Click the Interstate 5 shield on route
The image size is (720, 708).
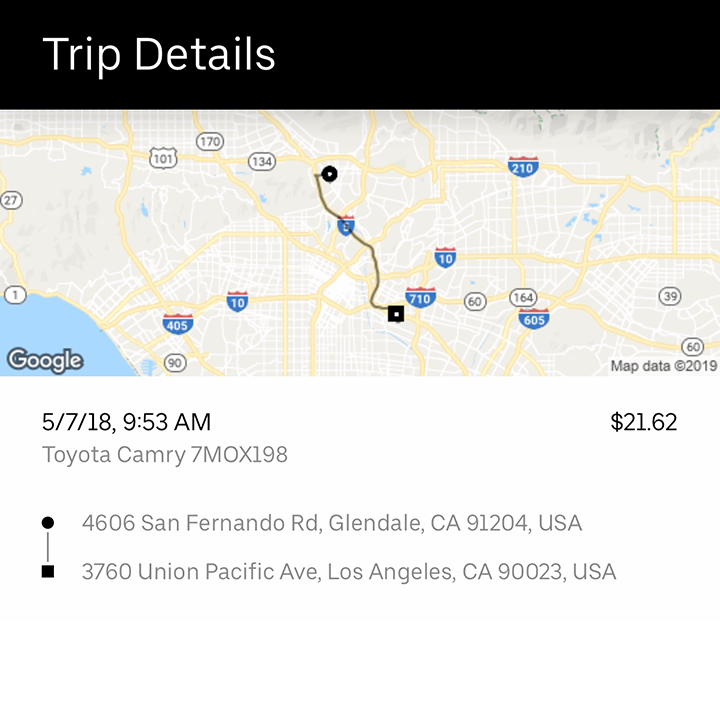pyautogui.click(x=346, y=225)
